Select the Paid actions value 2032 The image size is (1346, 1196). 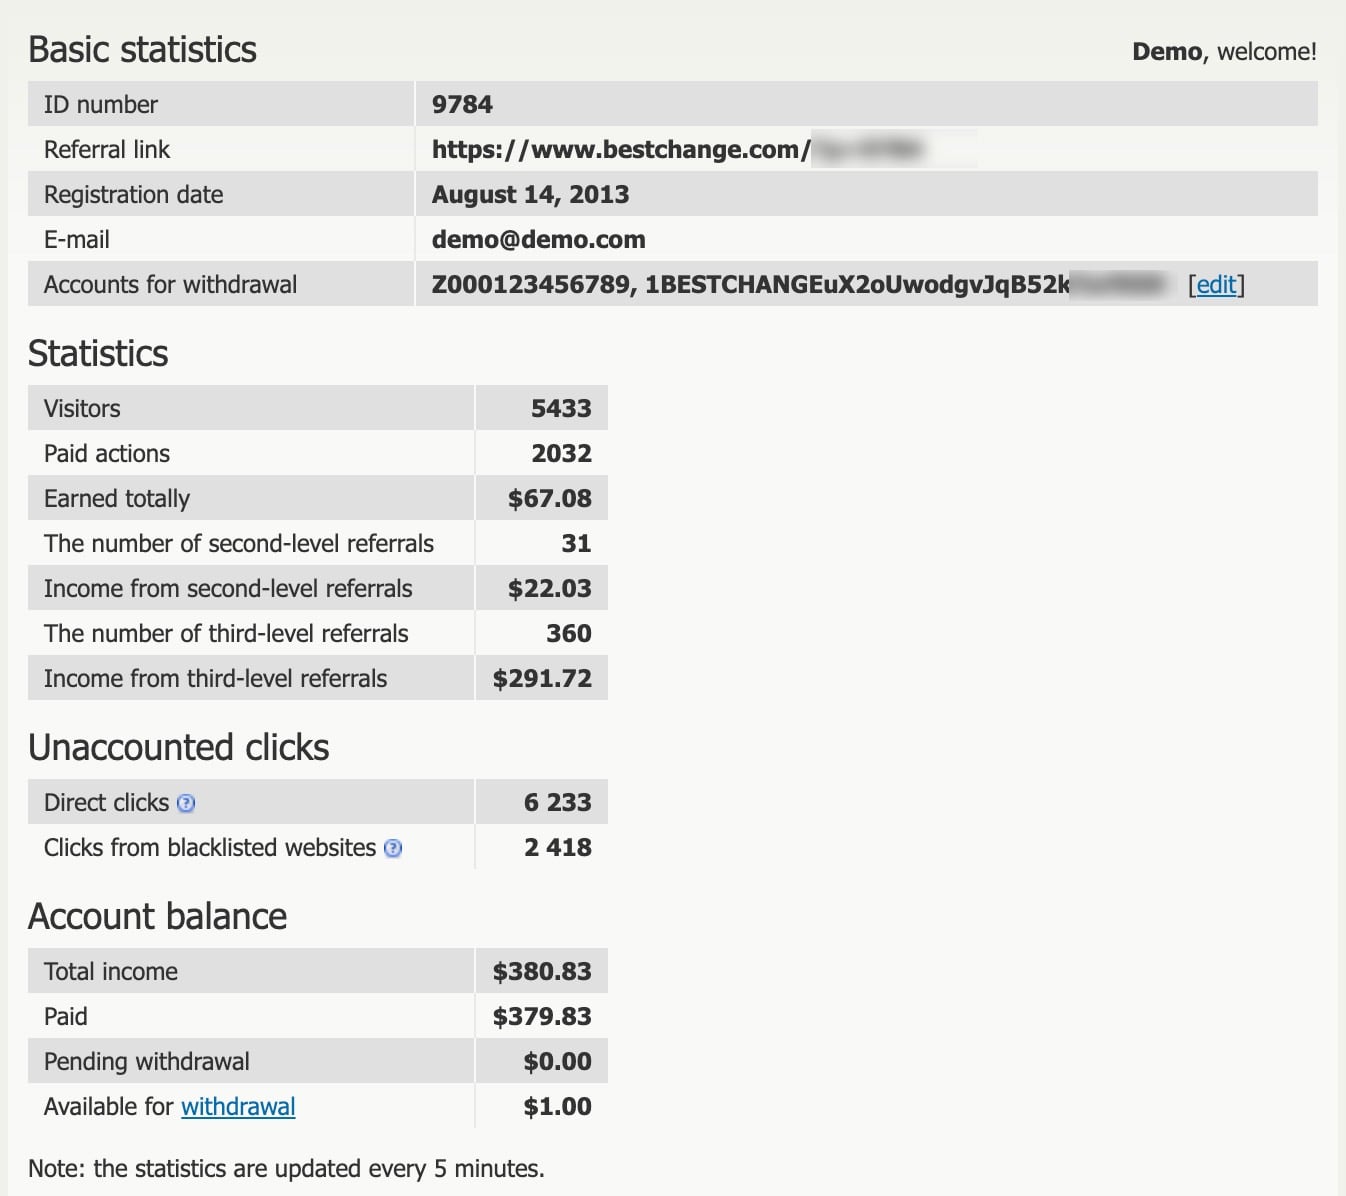pyautogui.click(x=561, y=454)
